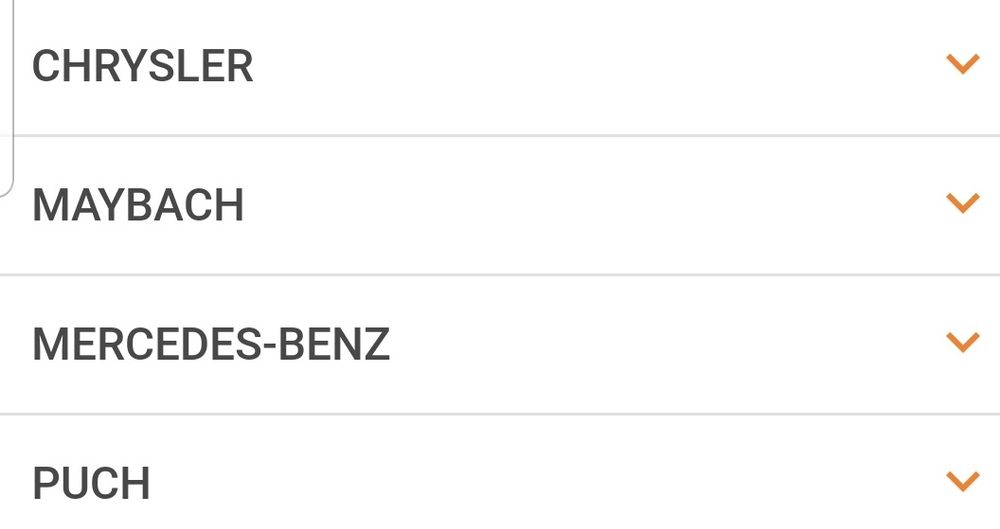Select the CHRYSLER brand label
The image size is (1000, 529).
(x=143, y=67)
